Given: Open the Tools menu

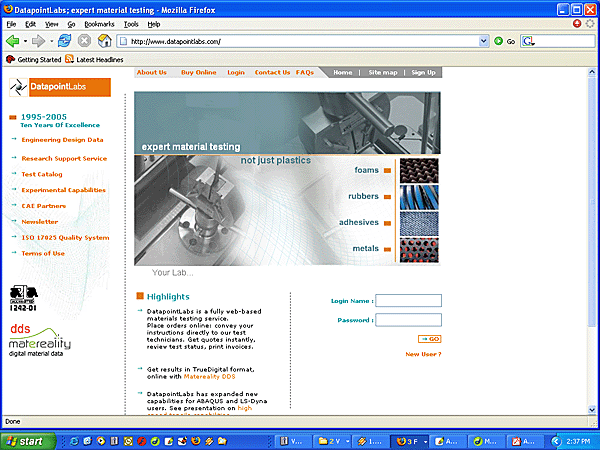Looking at the screenshot, I should [131, 24].
